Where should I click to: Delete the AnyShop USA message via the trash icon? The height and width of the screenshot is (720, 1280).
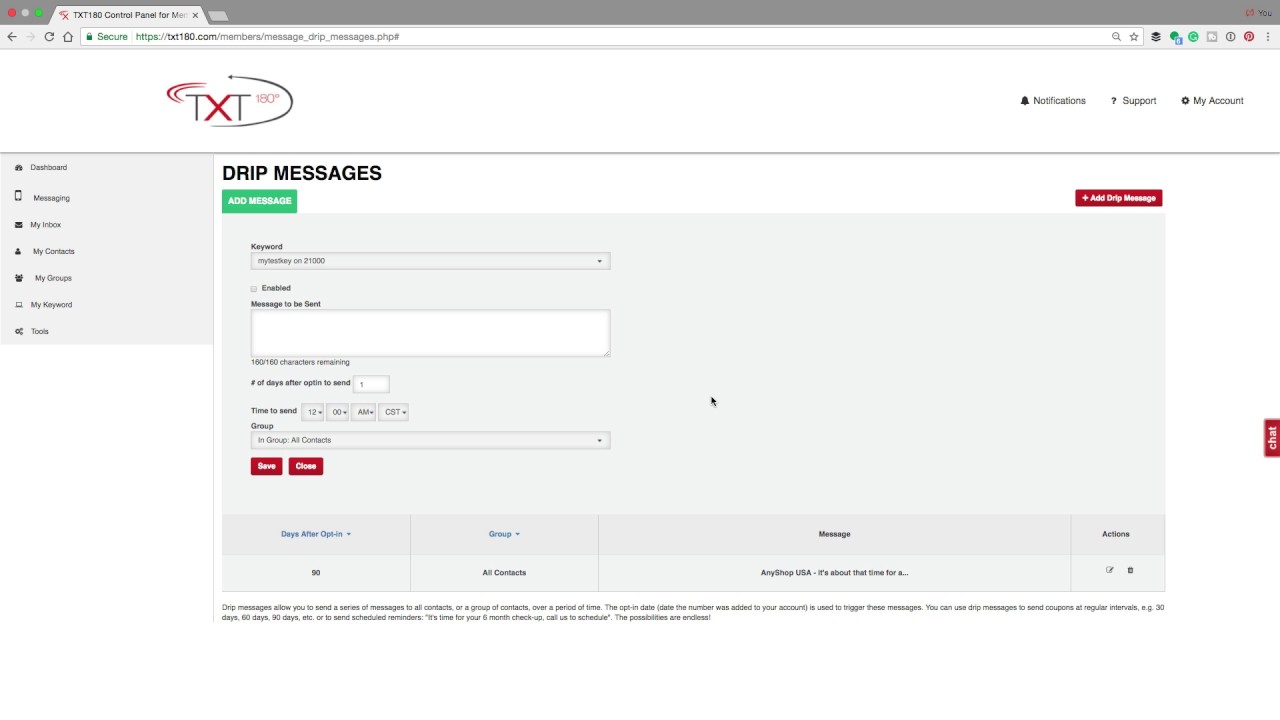coord(1130,570)
